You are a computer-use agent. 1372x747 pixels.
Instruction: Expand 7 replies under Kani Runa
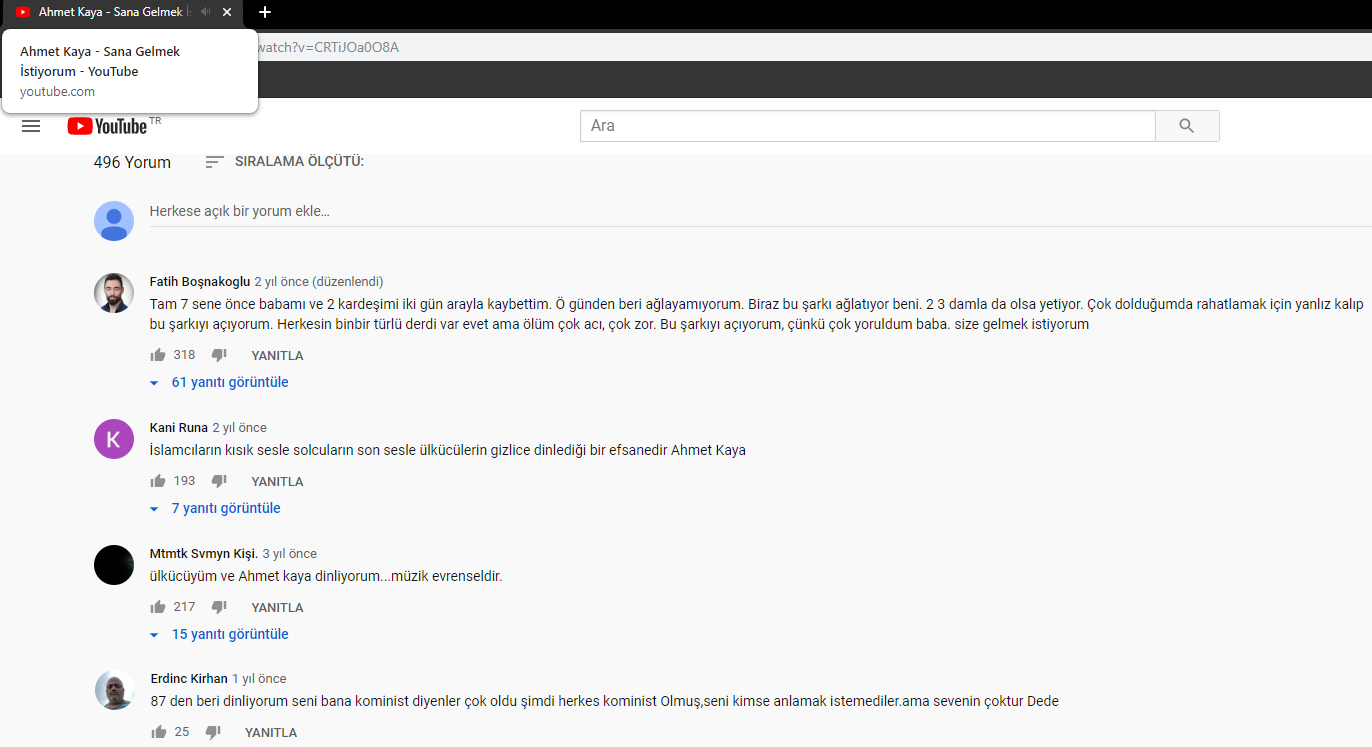click(216, 508)
